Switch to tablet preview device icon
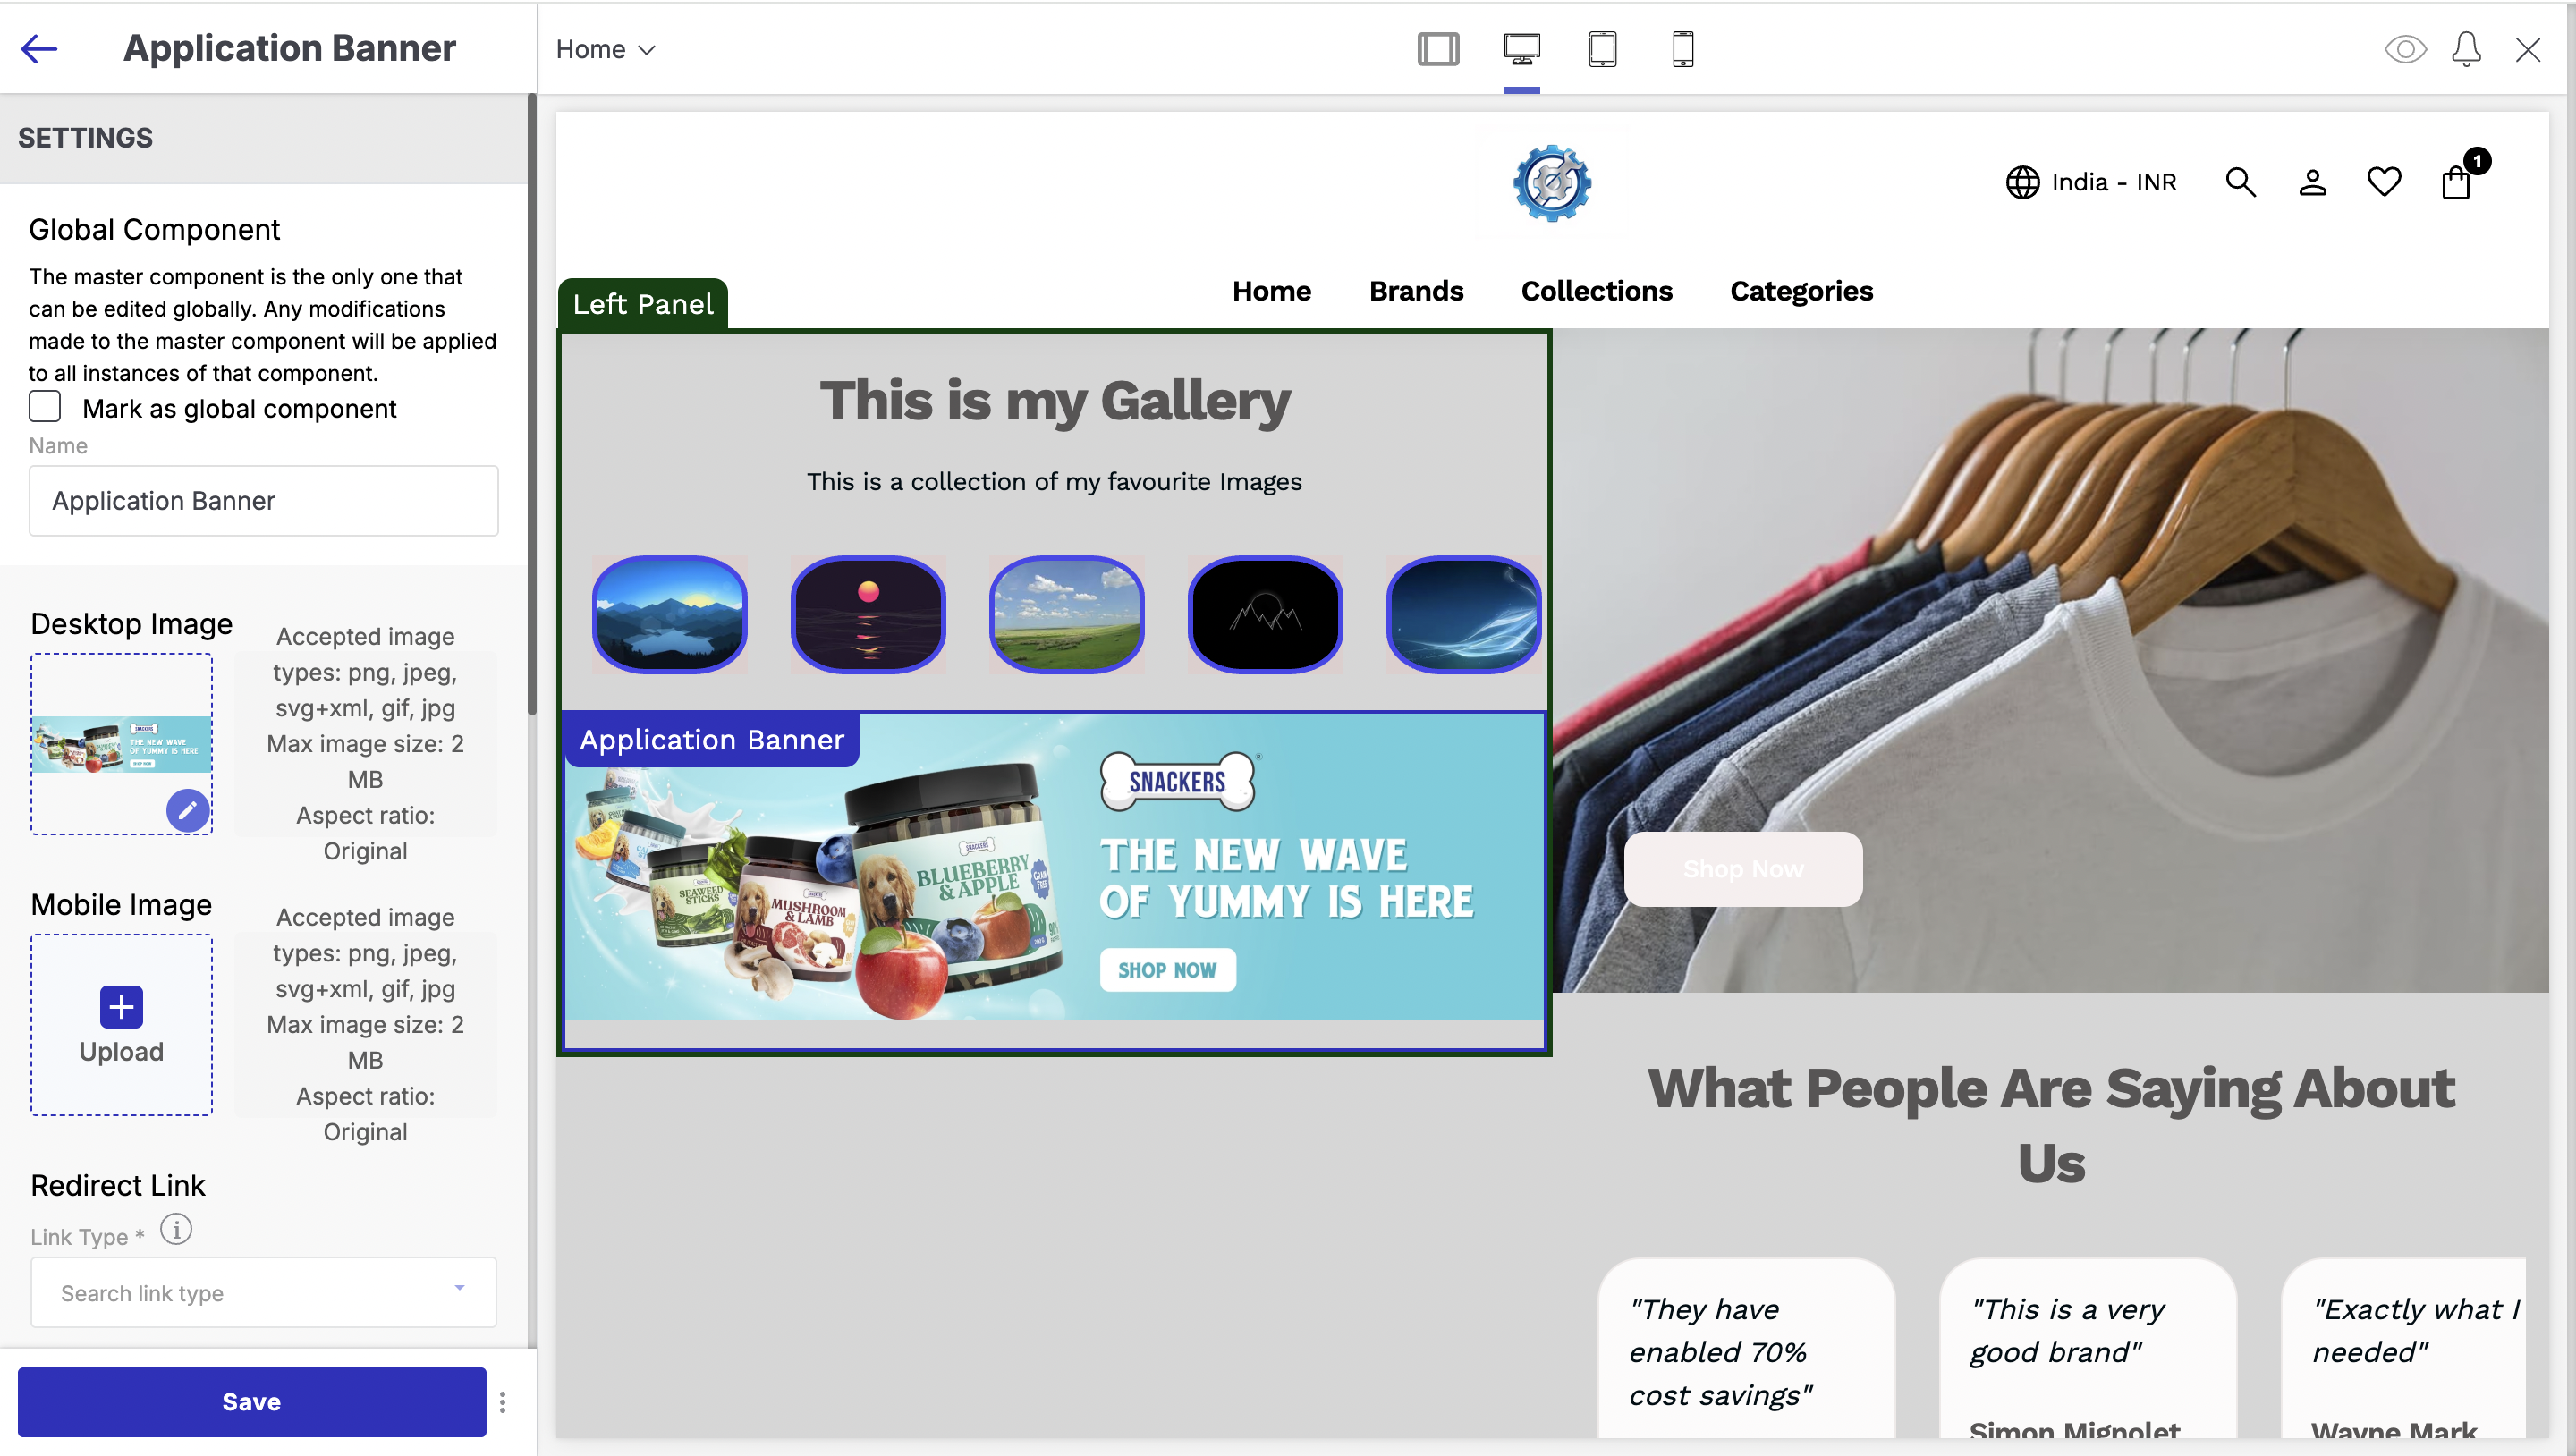Image resolution: width=2576 pixels, height=1456 pixels. pyautogui.click(x=1602, y=49)
